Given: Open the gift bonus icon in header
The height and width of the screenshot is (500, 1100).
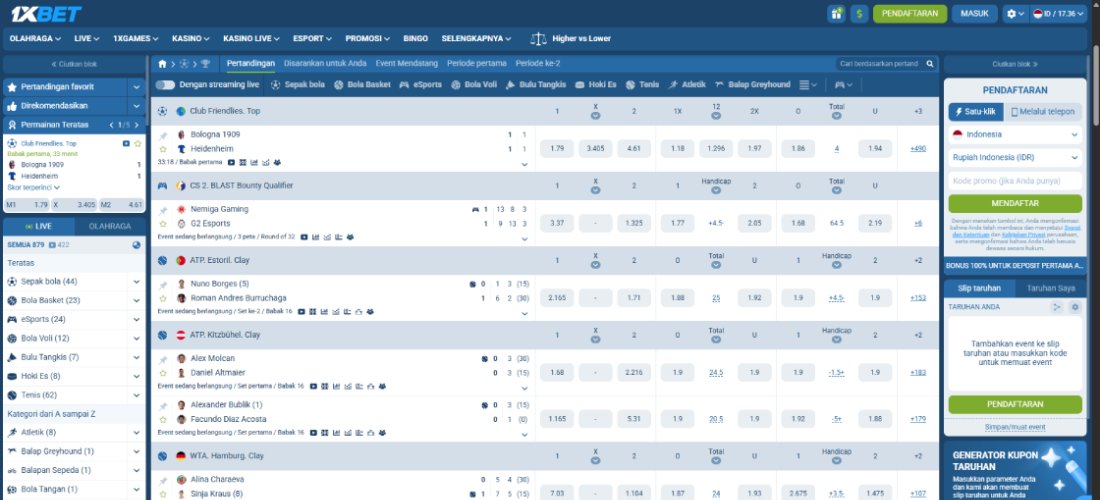Looking at the screenshot, I should [x=836, y=13].
